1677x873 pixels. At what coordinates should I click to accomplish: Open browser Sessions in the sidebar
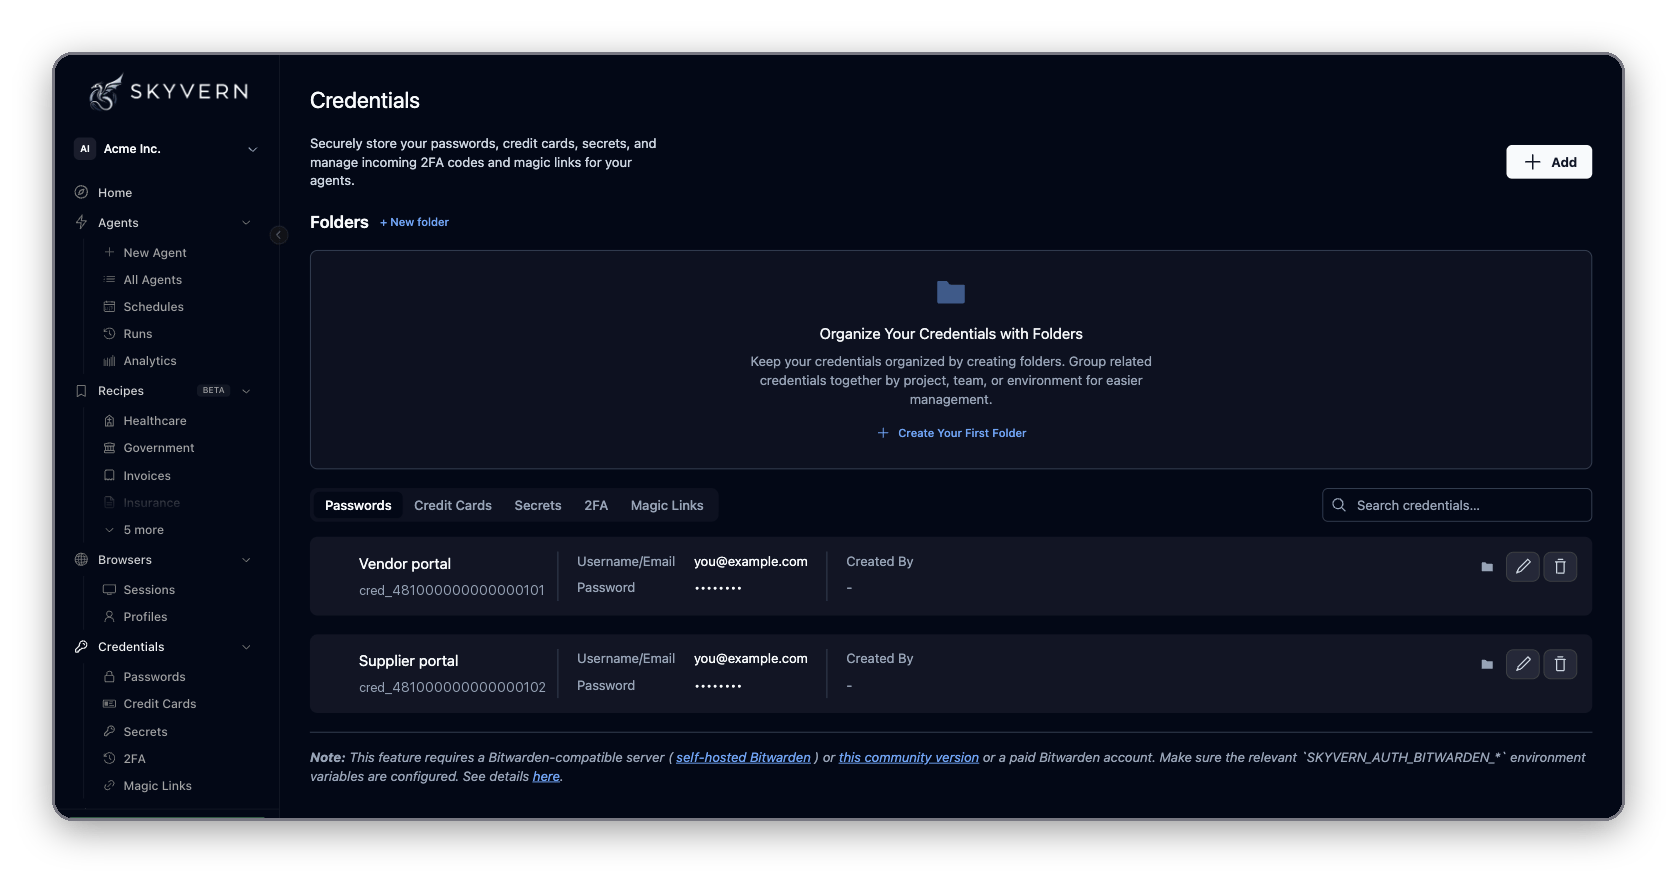pyautogui.click(x=139, y=590)
